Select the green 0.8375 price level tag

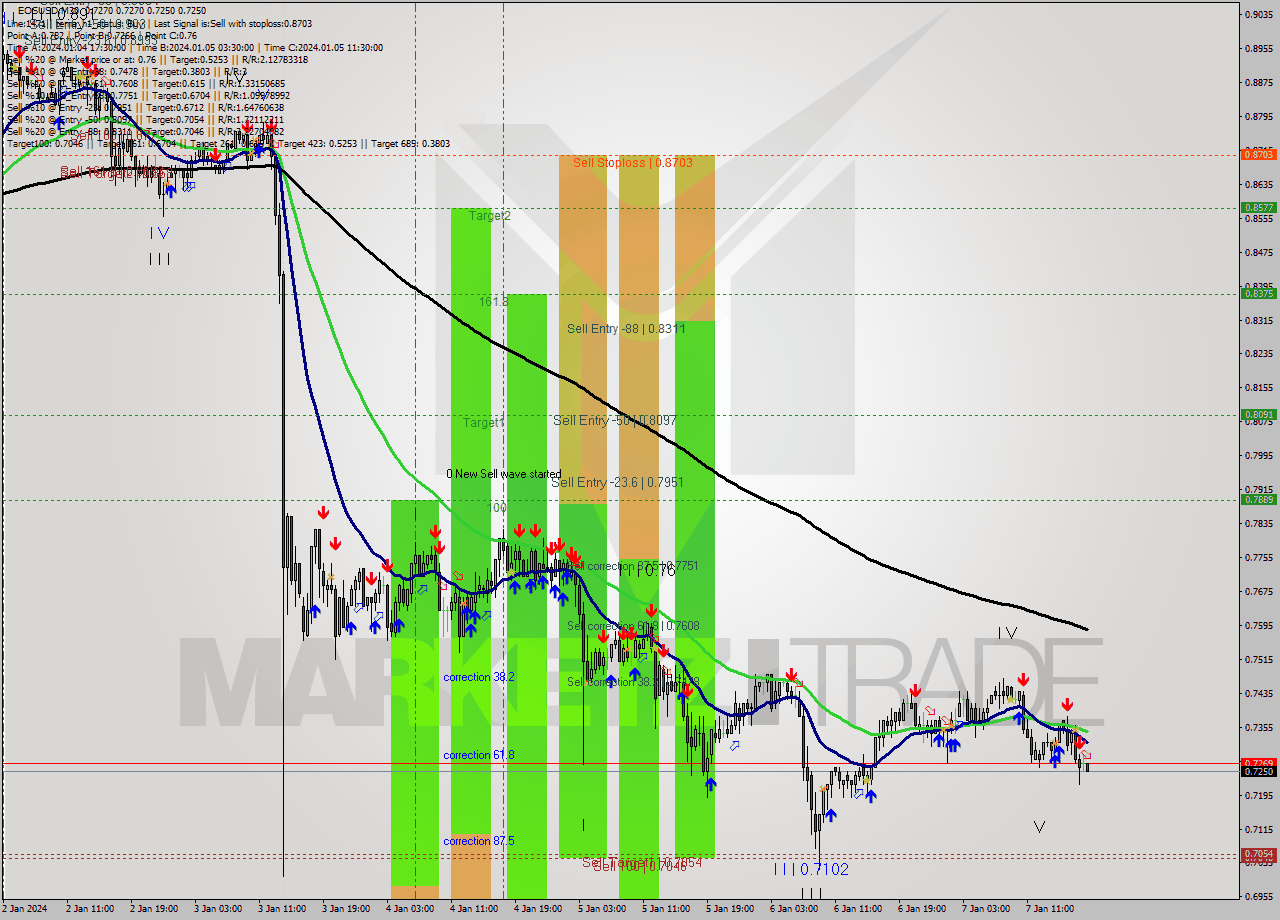[x=1258, y=293]
